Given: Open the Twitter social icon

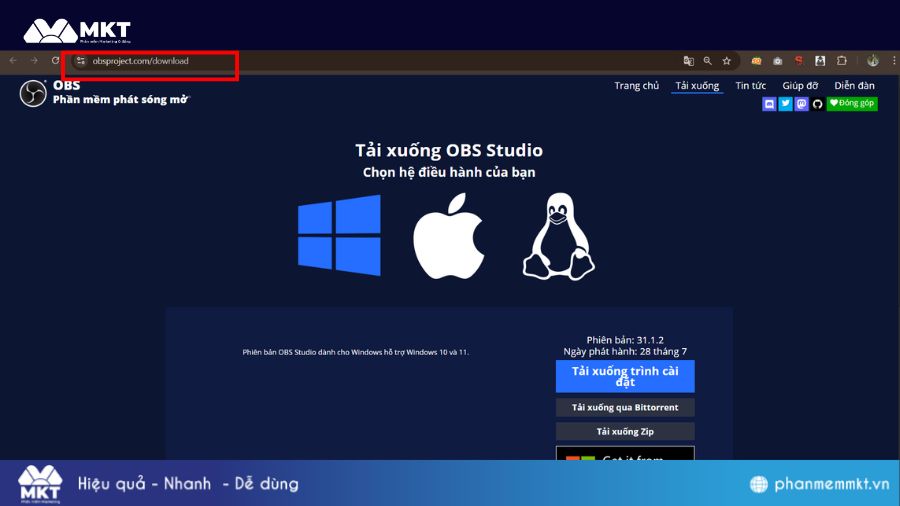Looking at the screenshot, I should point(785,104).
